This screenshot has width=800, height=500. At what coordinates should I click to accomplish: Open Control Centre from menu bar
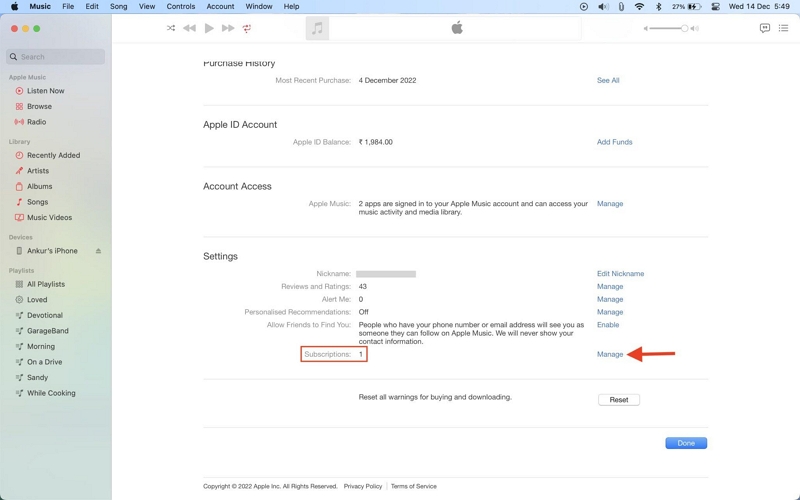pyautogui.click(x=715, y=7)
